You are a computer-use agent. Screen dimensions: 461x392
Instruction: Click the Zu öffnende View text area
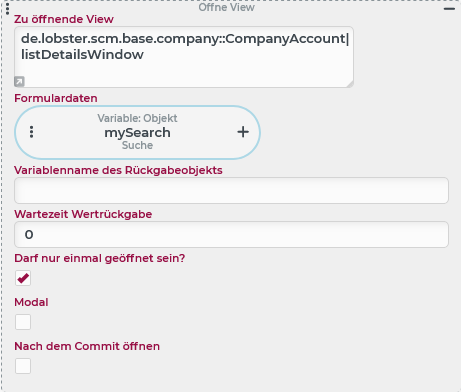184,57
